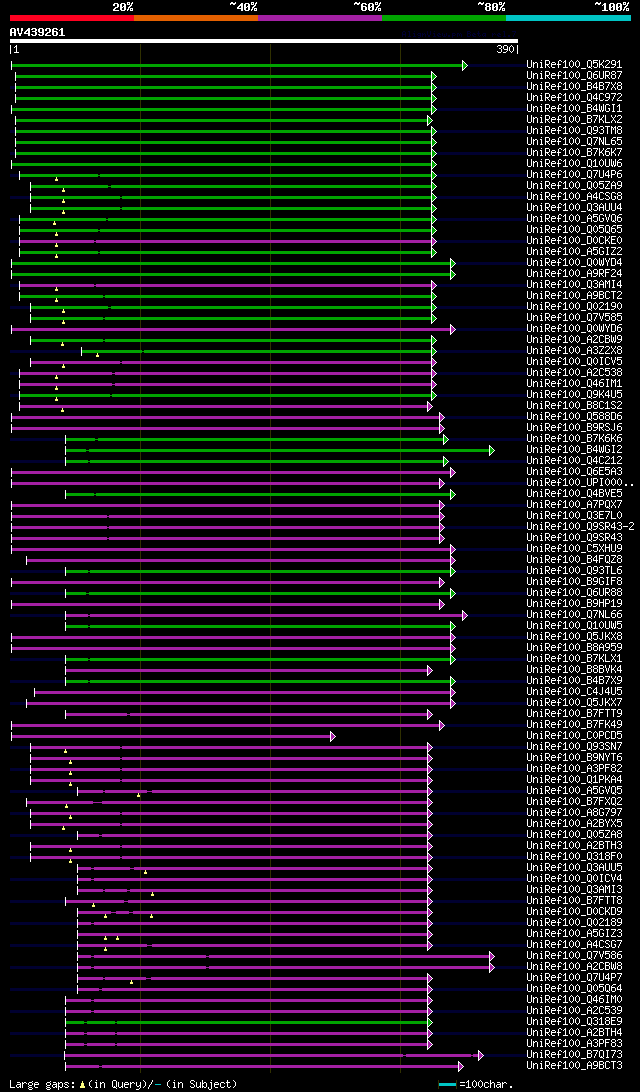The image size is (640, 1092).
Task: Select hit label UniRef100_C5XHU9
Action: 575,548
